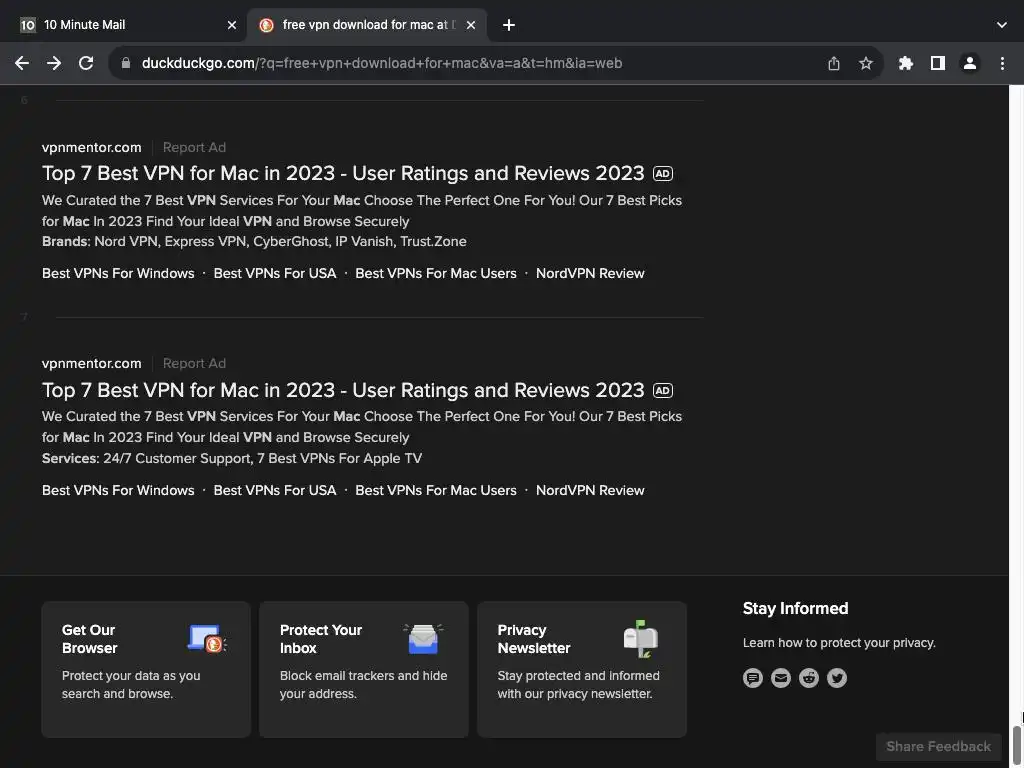Viewport: 1024px width, 768px height.
Task: Open vpnmentor.com domain of the first ad
Action: tap(91, 148)
